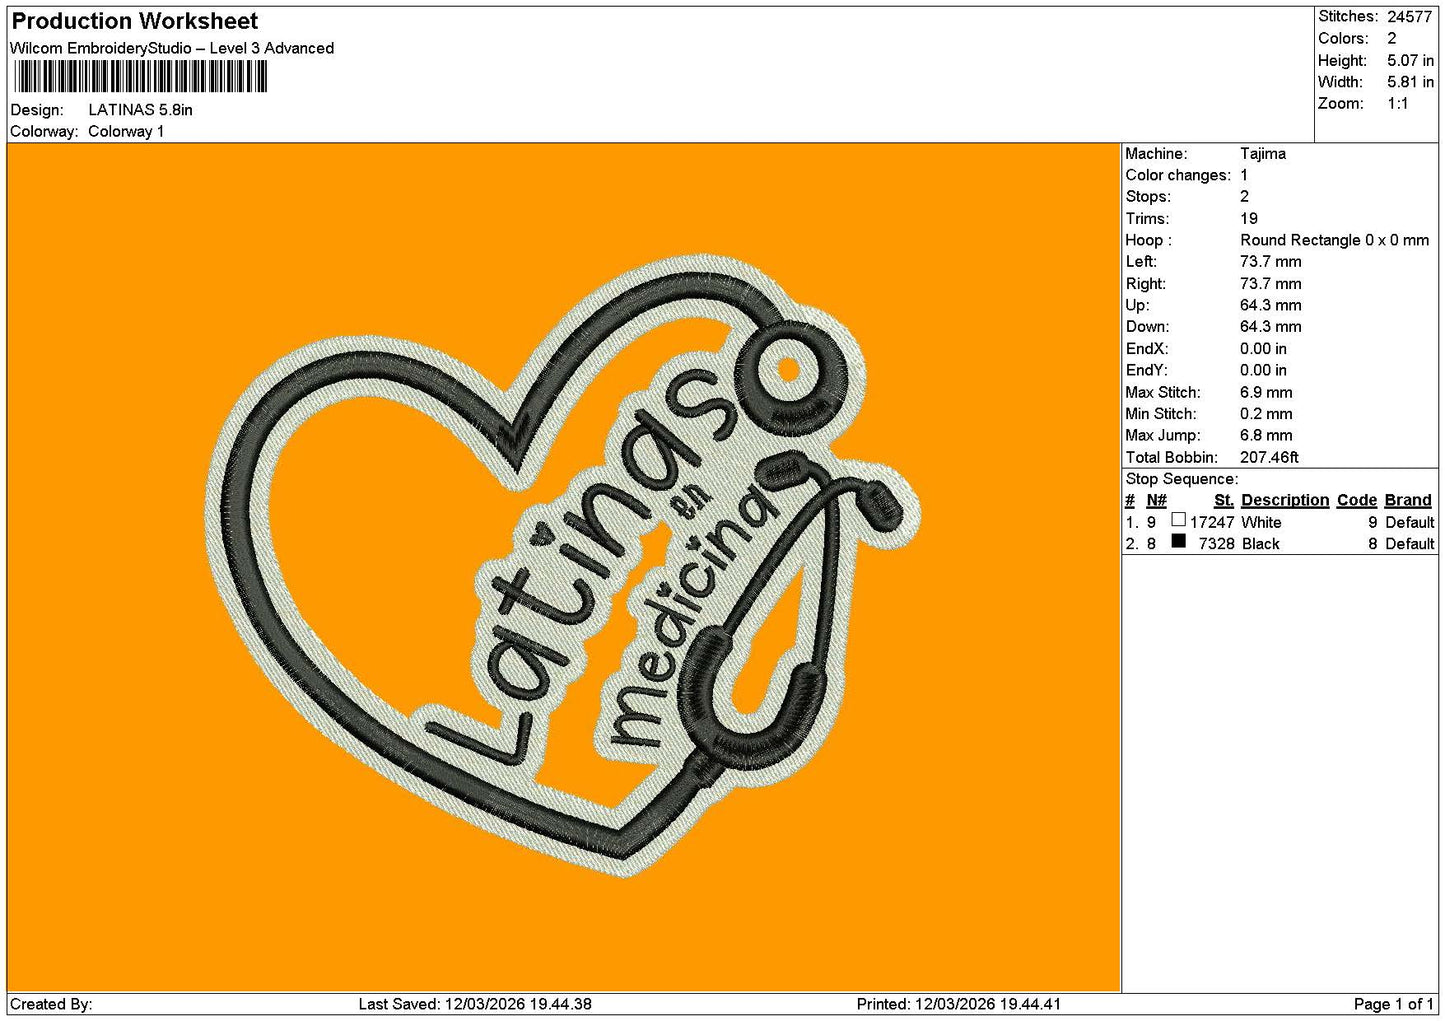Click the 'Color changes:' label

[1178, 176]
